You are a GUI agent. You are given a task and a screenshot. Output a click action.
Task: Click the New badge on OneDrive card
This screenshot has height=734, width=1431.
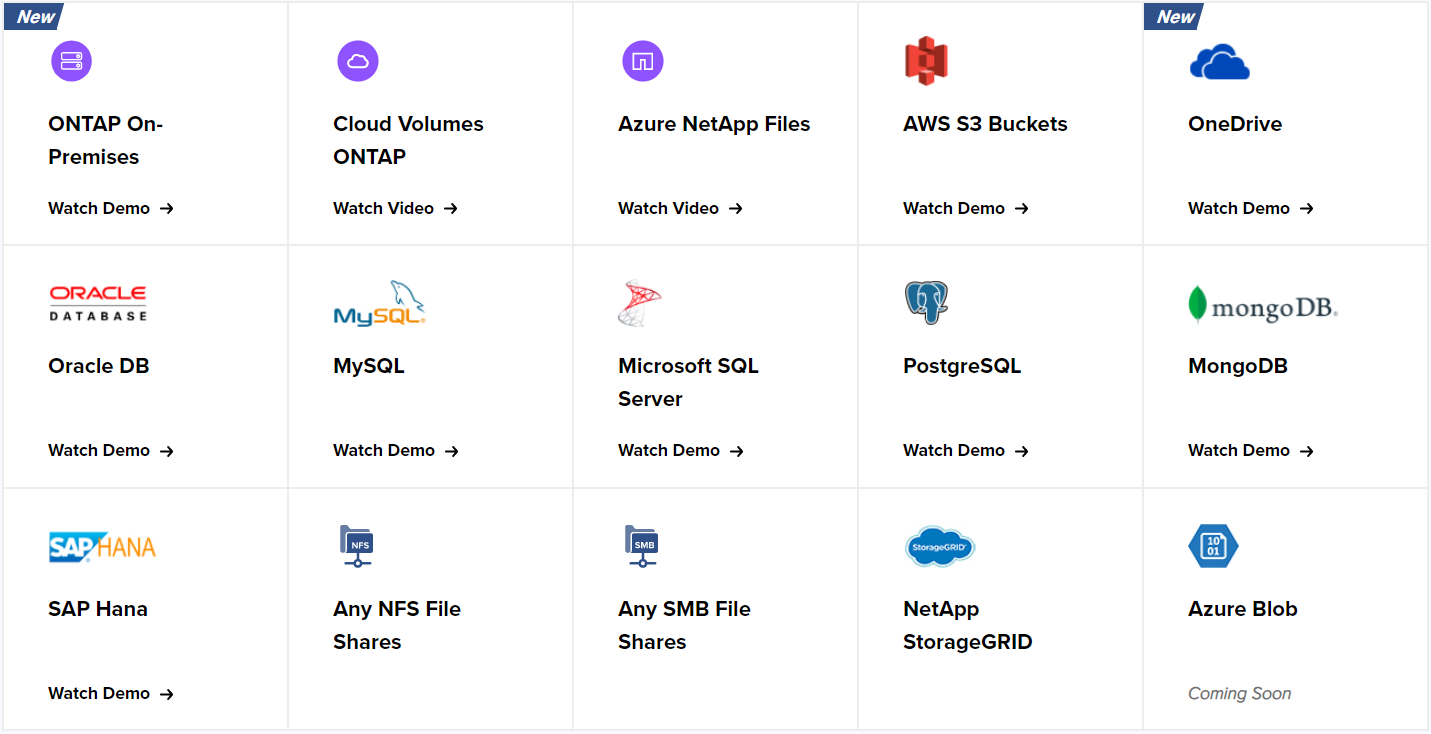coord(1174,16)
